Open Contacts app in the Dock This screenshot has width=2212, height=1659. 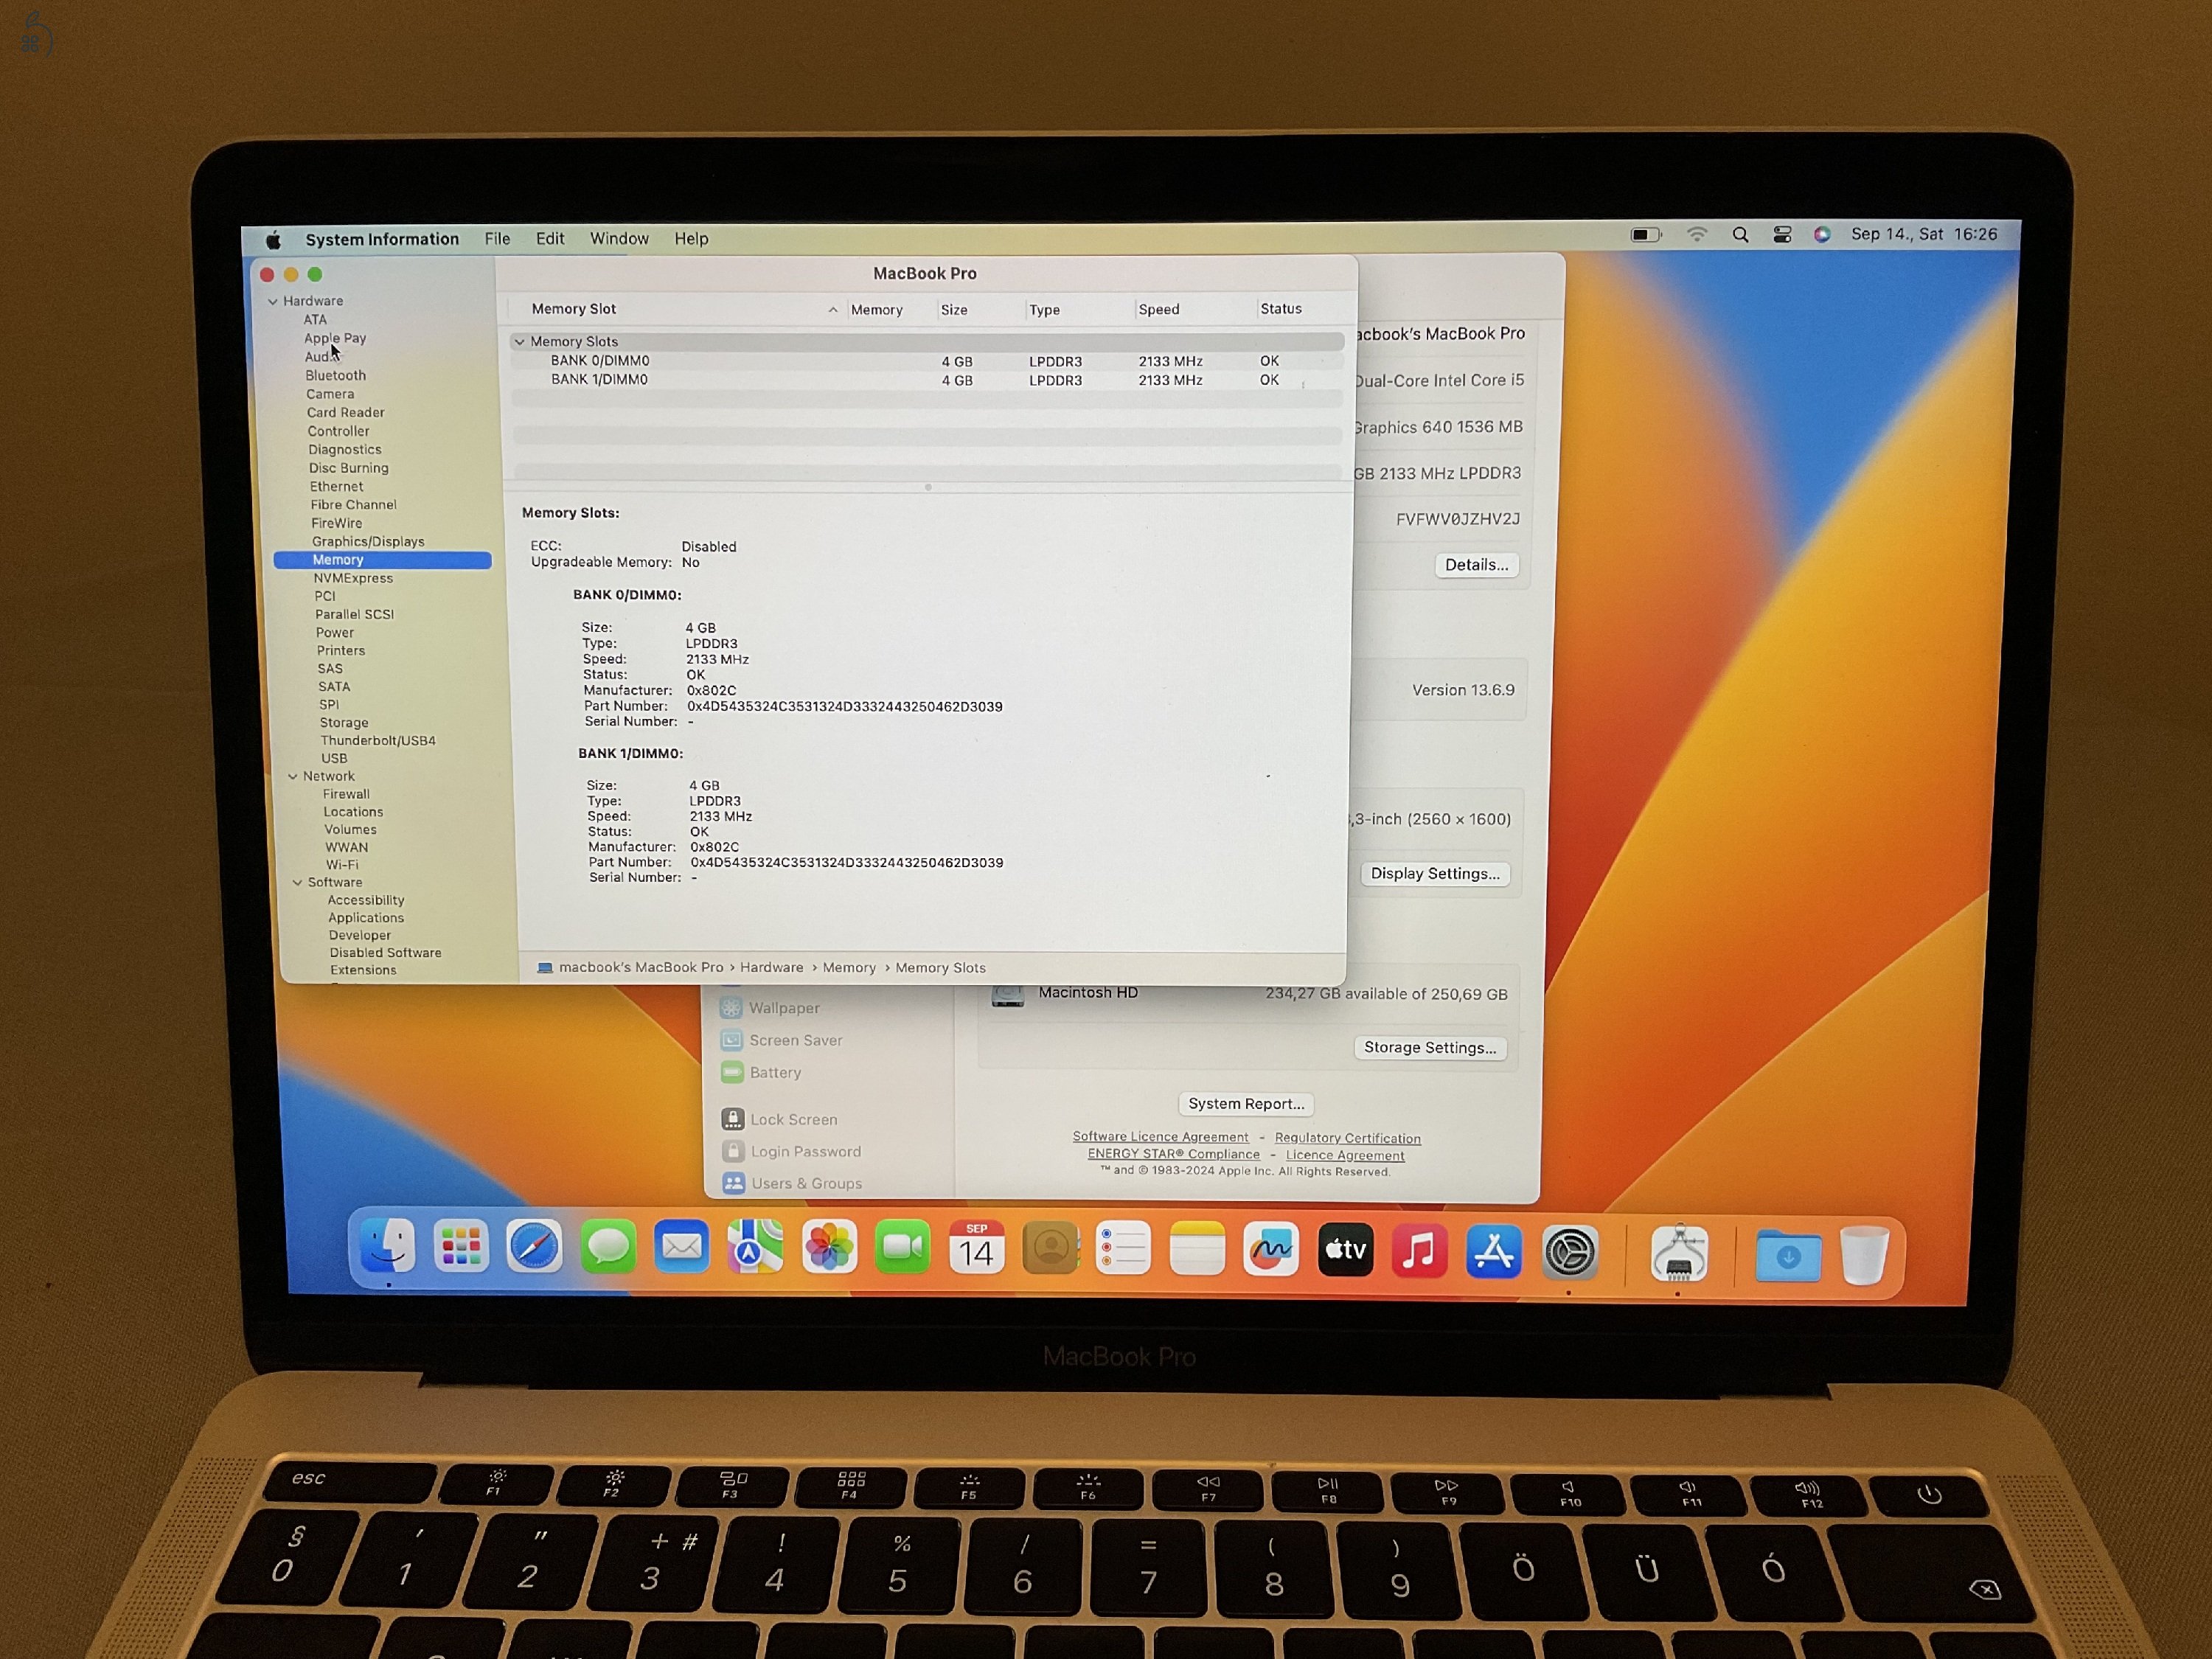pyautogui.click(x=1050, y=1248)
